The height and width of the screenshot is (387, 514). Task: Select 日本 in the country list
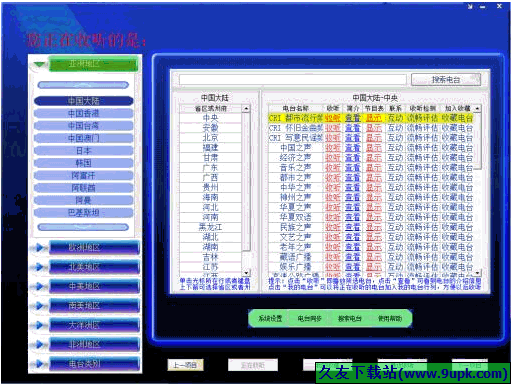coord(83,151)
